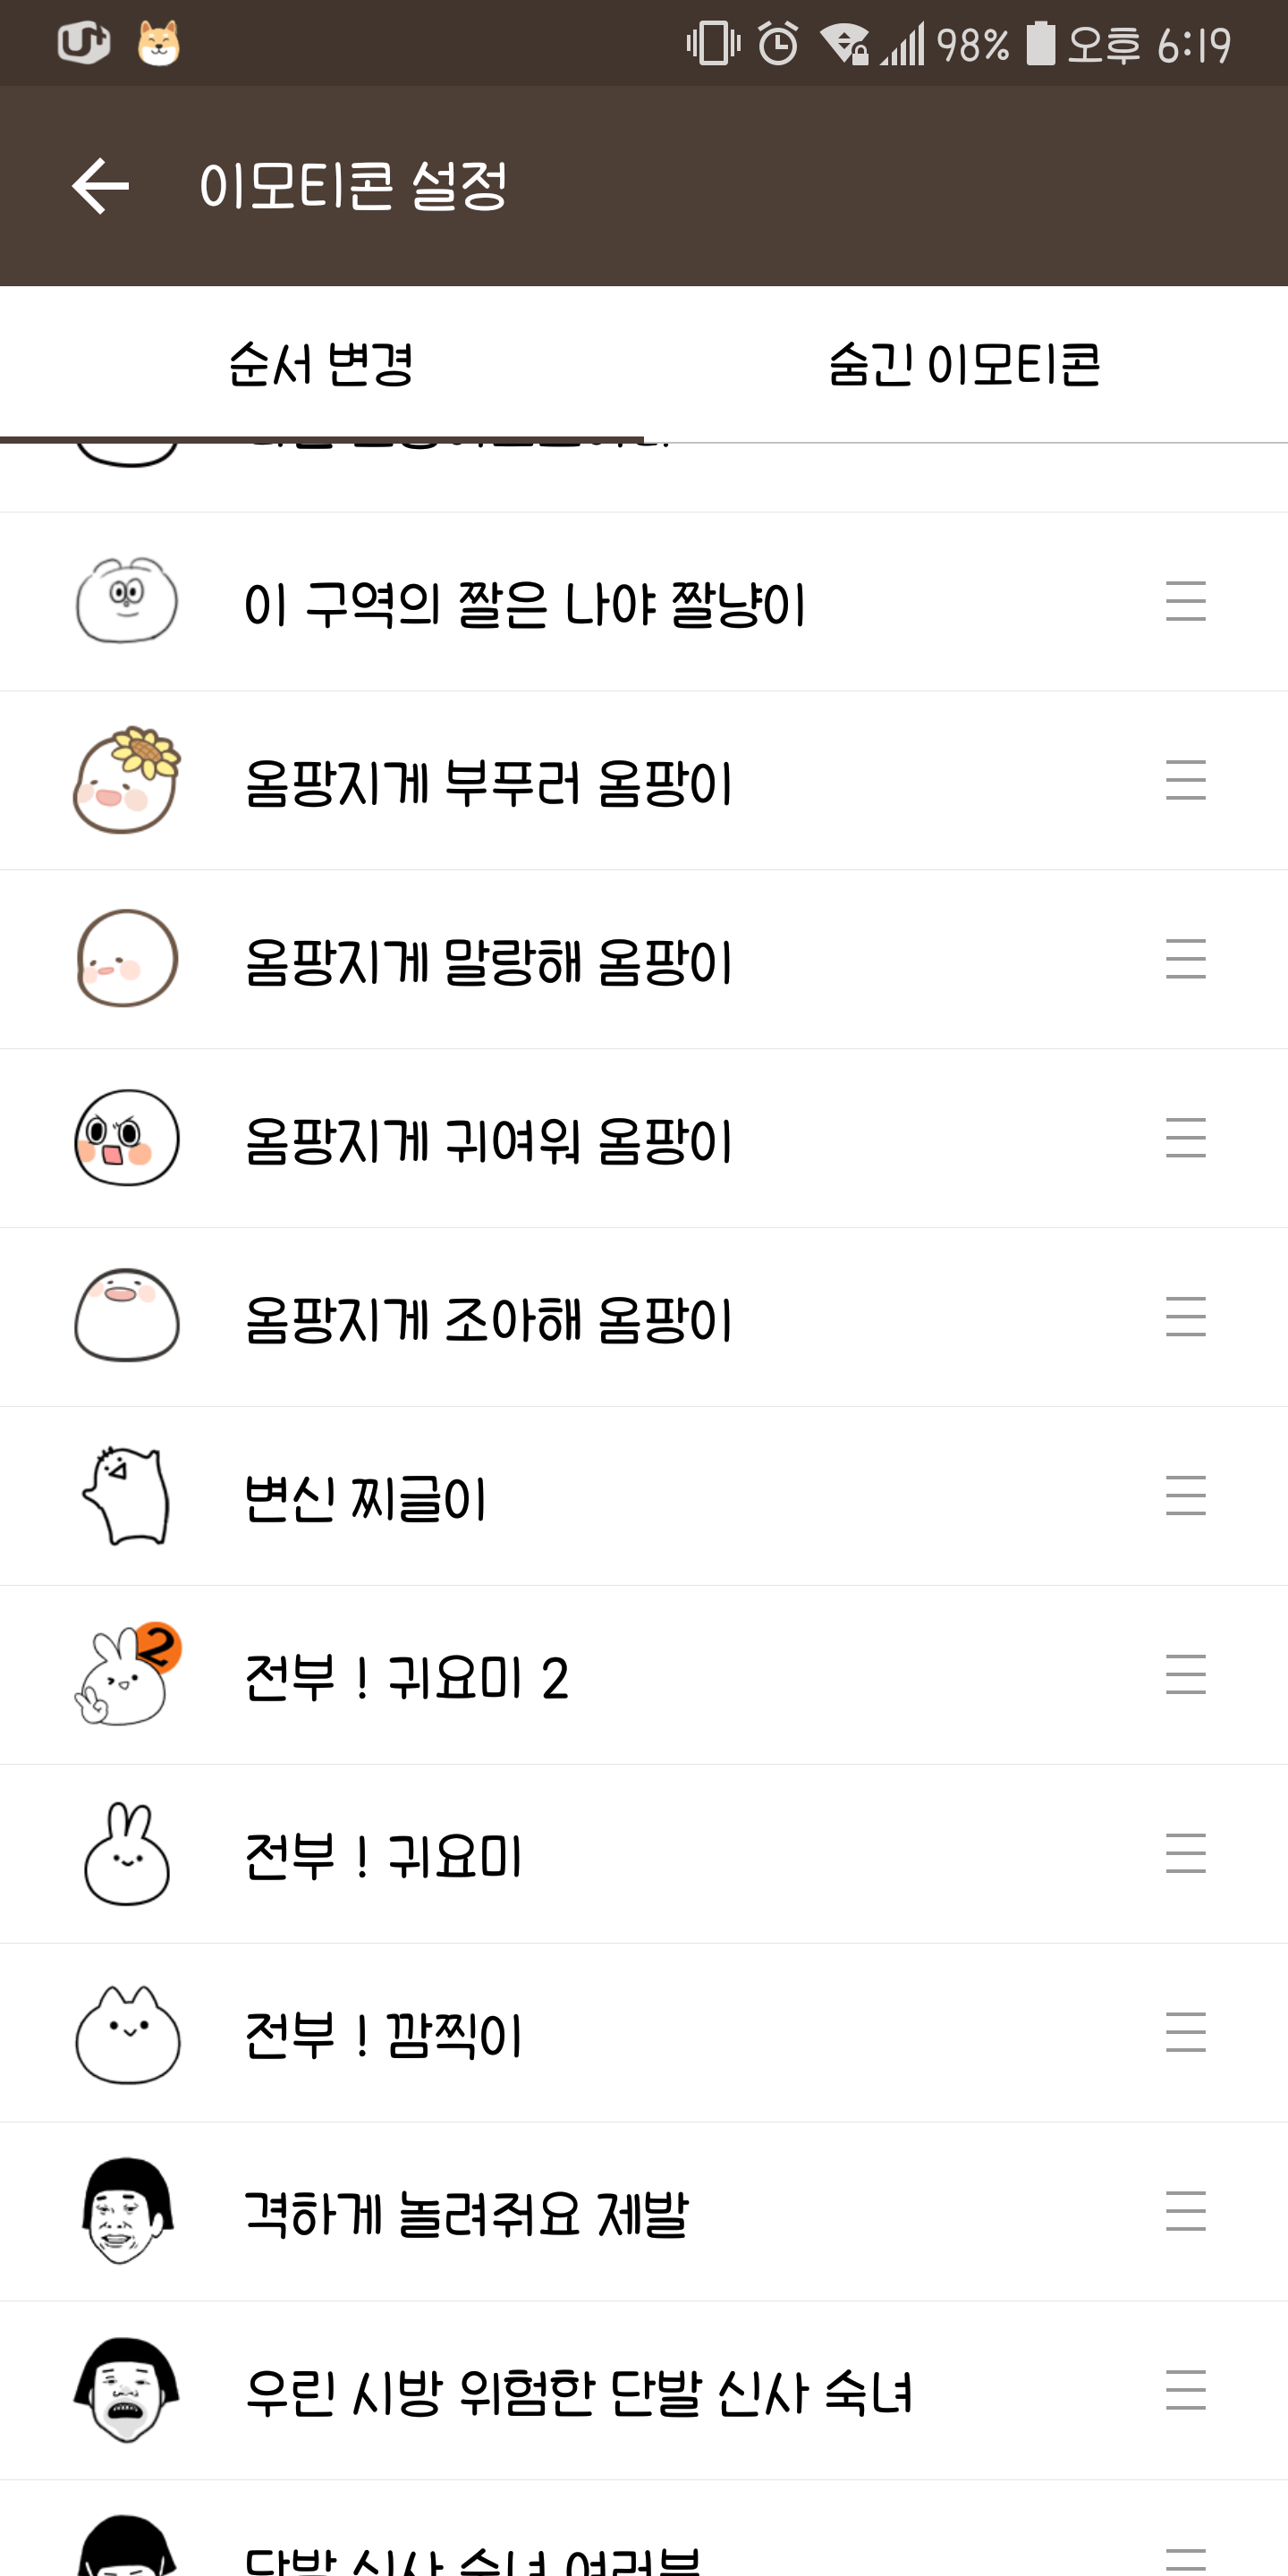Screen dimensions: 1288x2576
Task: Tap reorder handle for 이 구역의 짤은 나야 짤냥이
Action: tap(1185, 602)
